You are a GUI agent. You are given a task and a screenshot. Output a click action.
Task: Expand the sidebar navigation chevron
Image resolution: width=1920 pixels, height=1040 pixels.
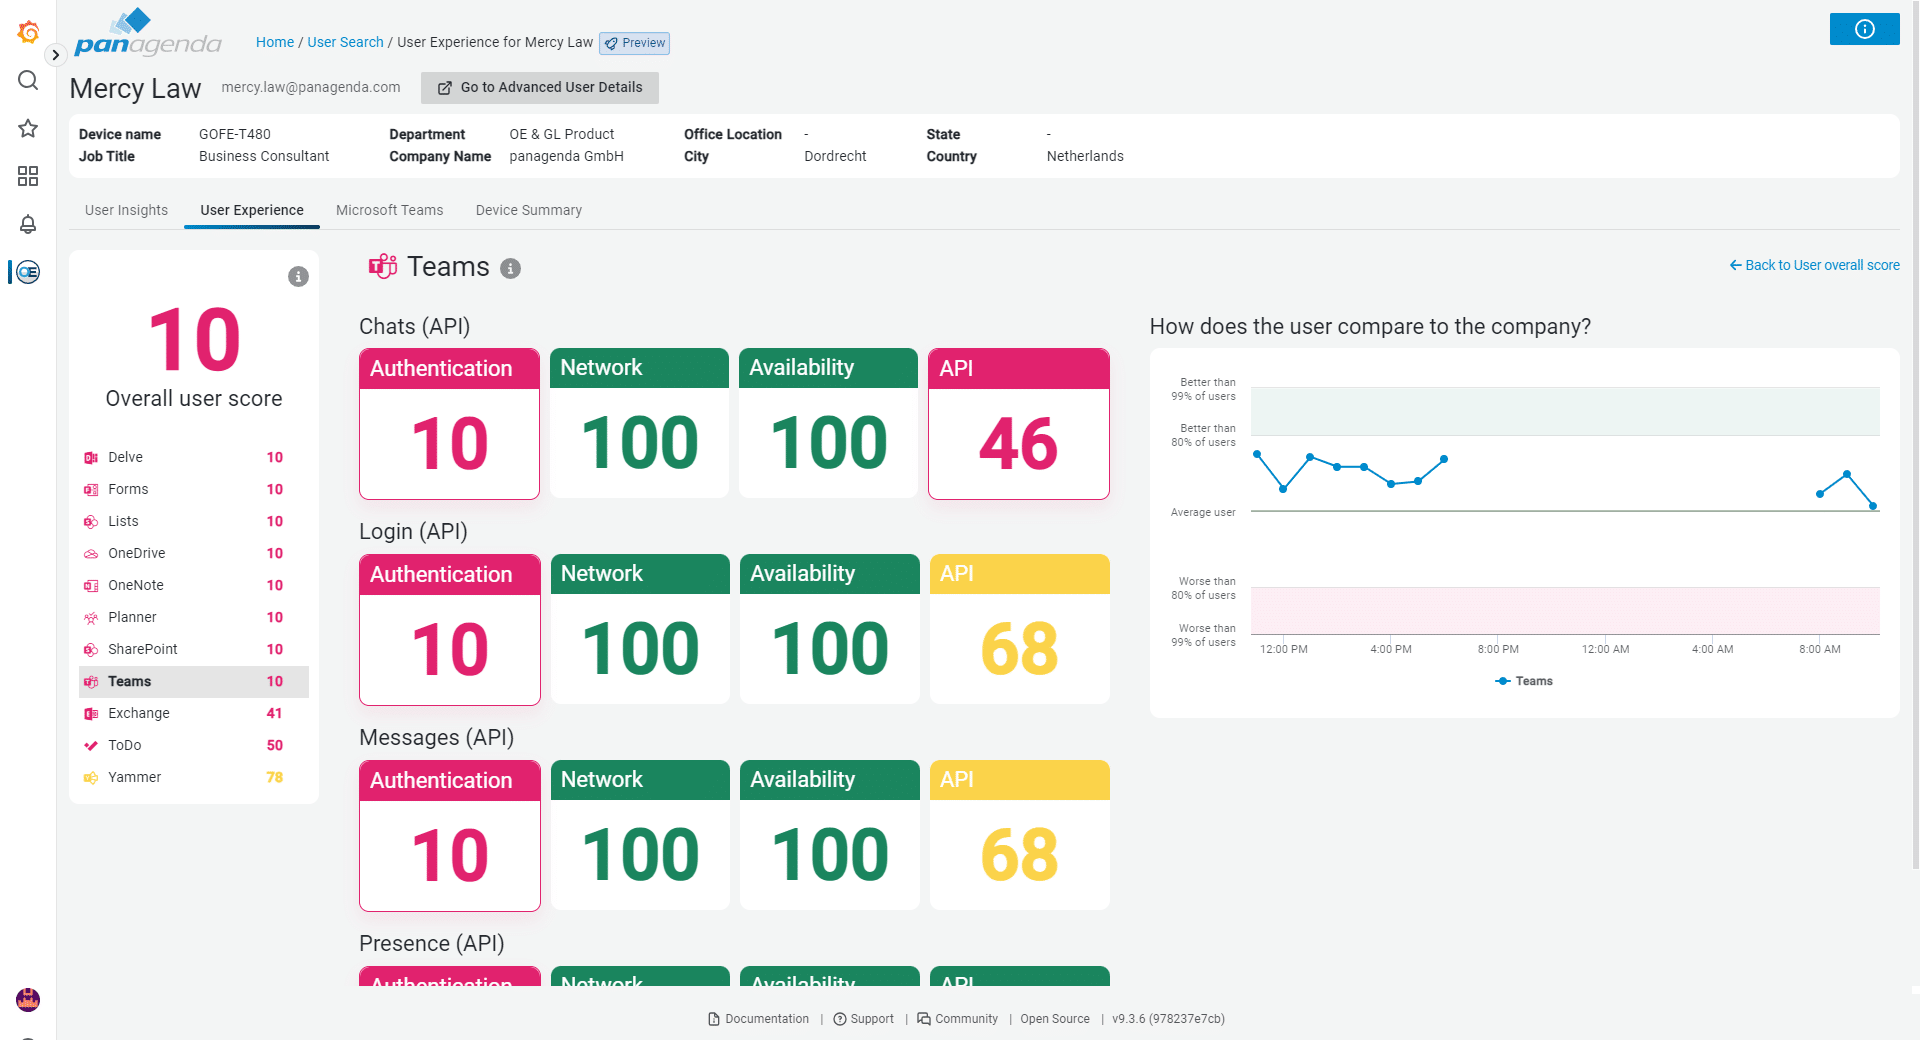56,55
